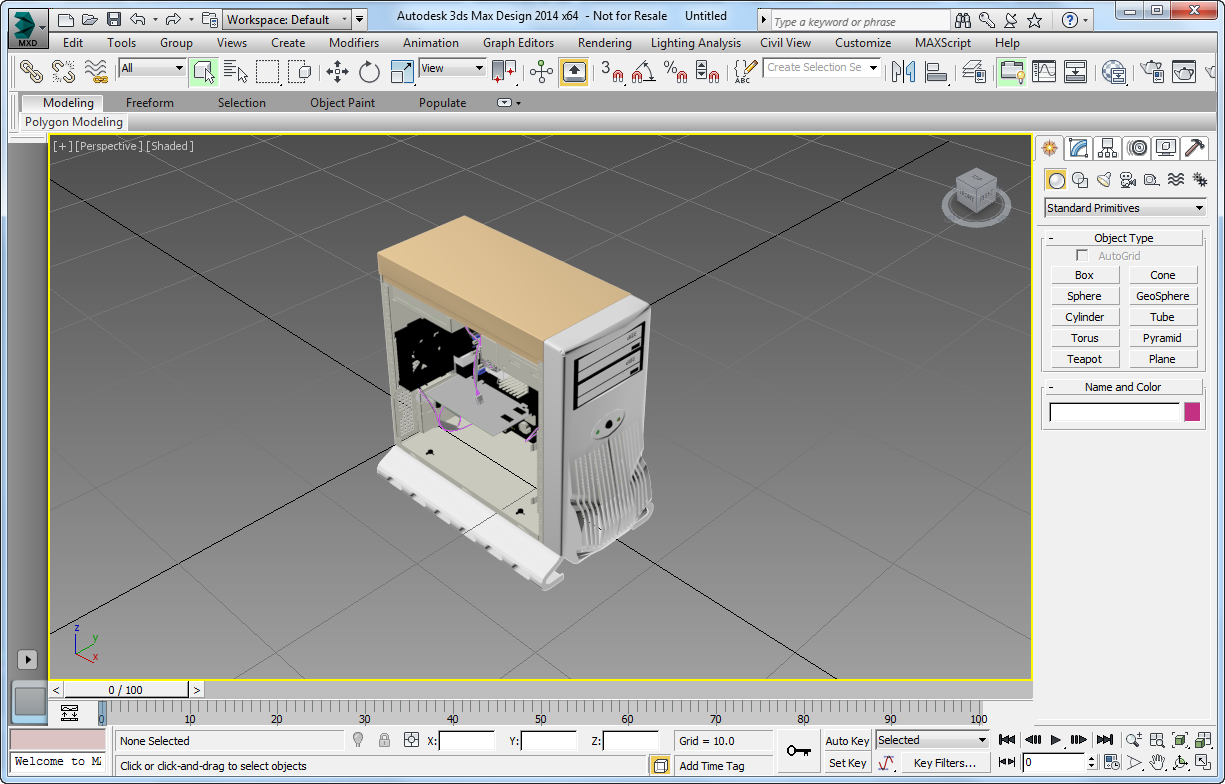The width and height of the screenshot is (1225, 784).
Task: Enable the AutoGrid checkbox
Action: pos(1082,255)
